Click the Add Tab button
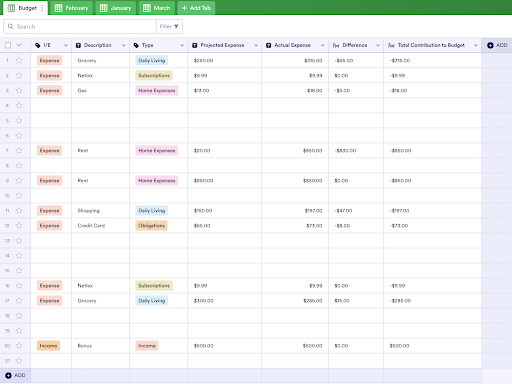The image size is (512, 384). point(196,8)
